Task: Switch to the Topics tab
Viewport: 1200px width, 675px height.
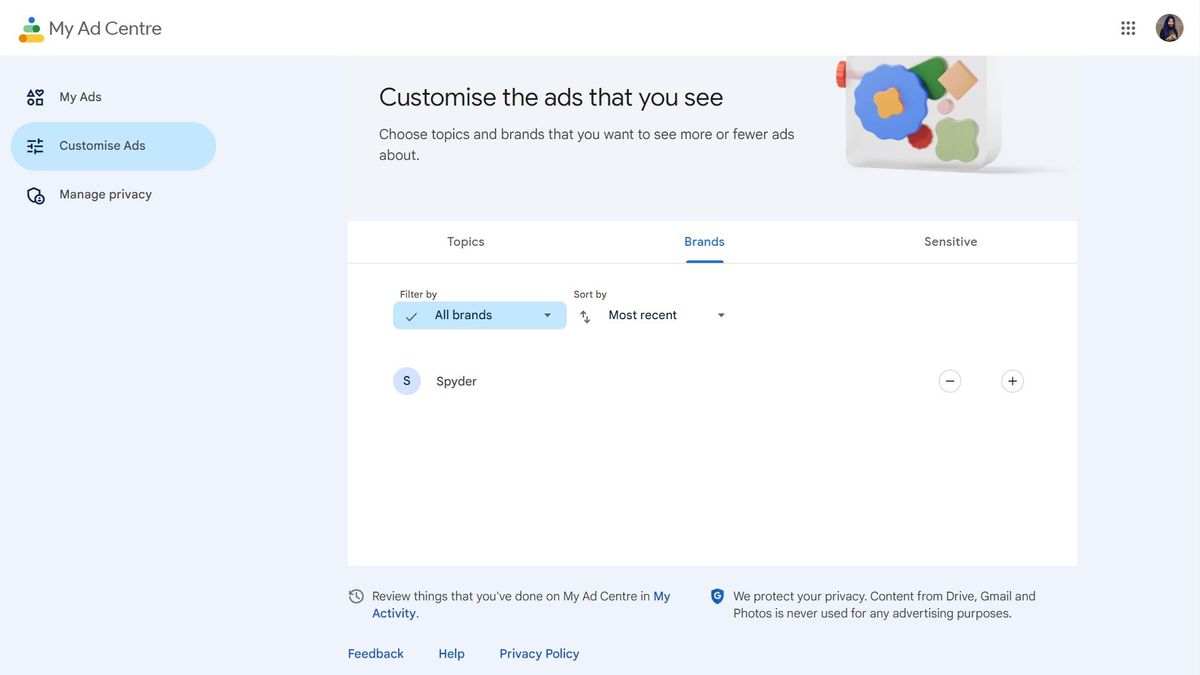Action: tap(464, 241)
